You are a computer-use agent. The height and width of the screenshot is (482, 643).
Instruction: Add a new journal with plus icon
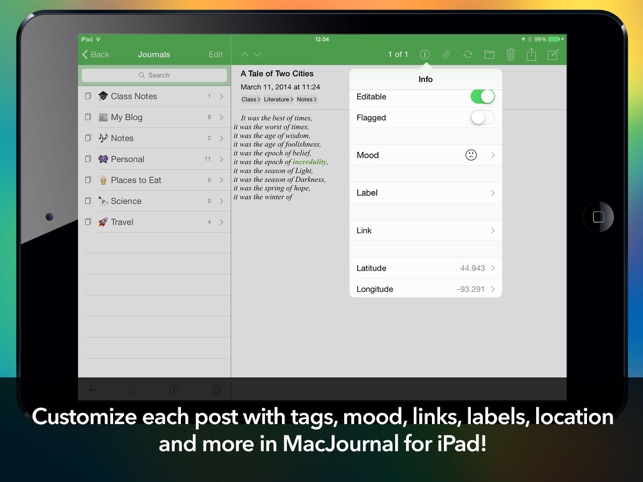click(91, 390)
